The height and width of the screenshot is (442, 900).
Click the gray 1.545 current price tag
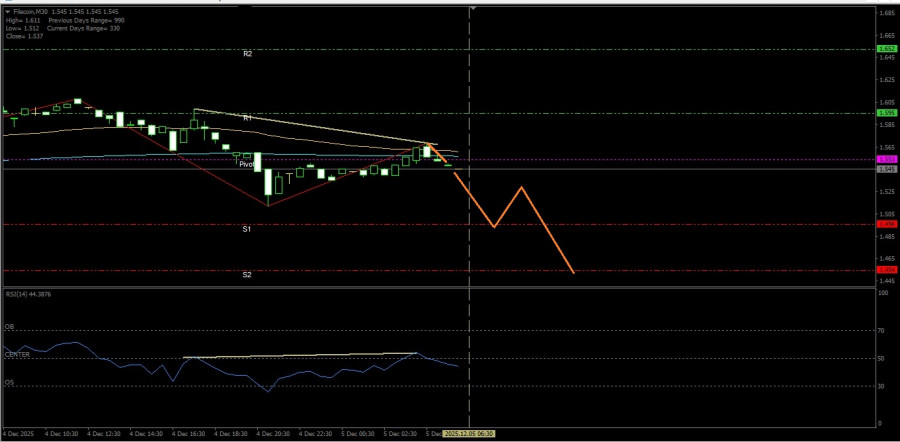pos(886,169)
